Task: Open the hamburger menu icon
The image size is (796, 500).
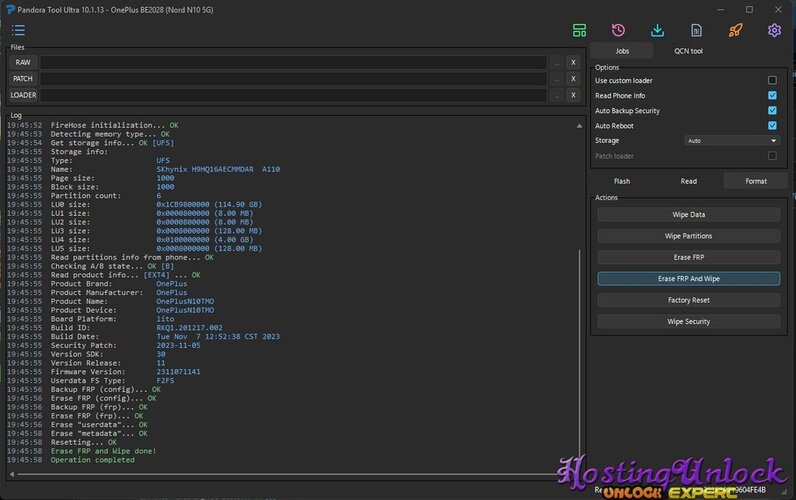Action: (x=18, y=30)
